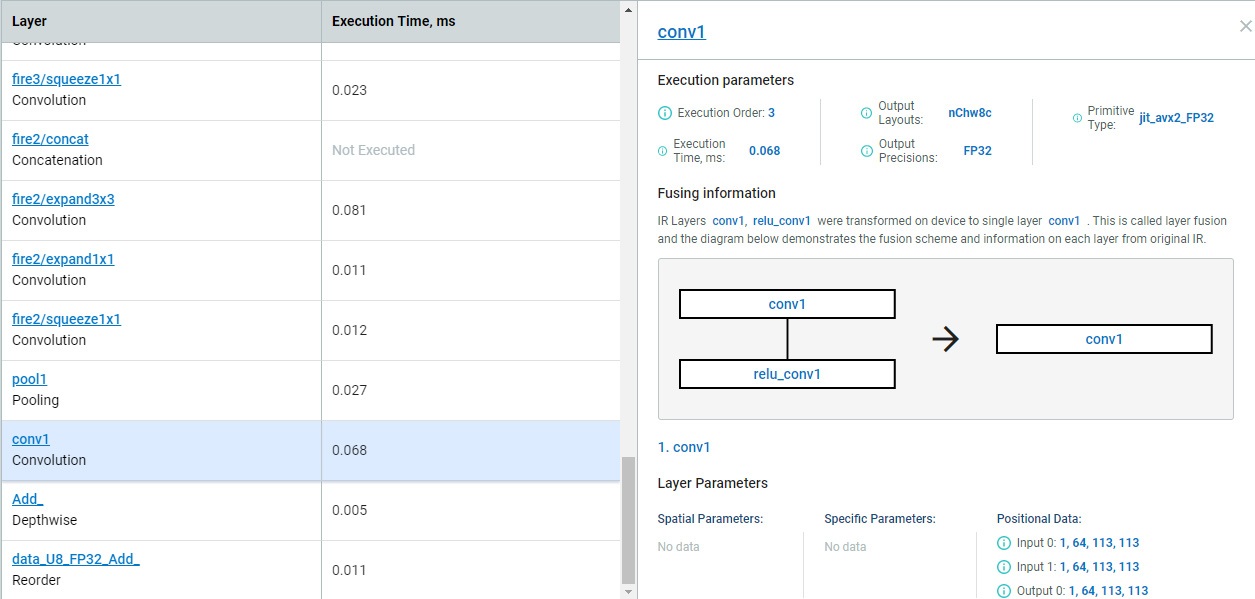
Task: Click info icon beside Execution Order
Action: (665, 113)
